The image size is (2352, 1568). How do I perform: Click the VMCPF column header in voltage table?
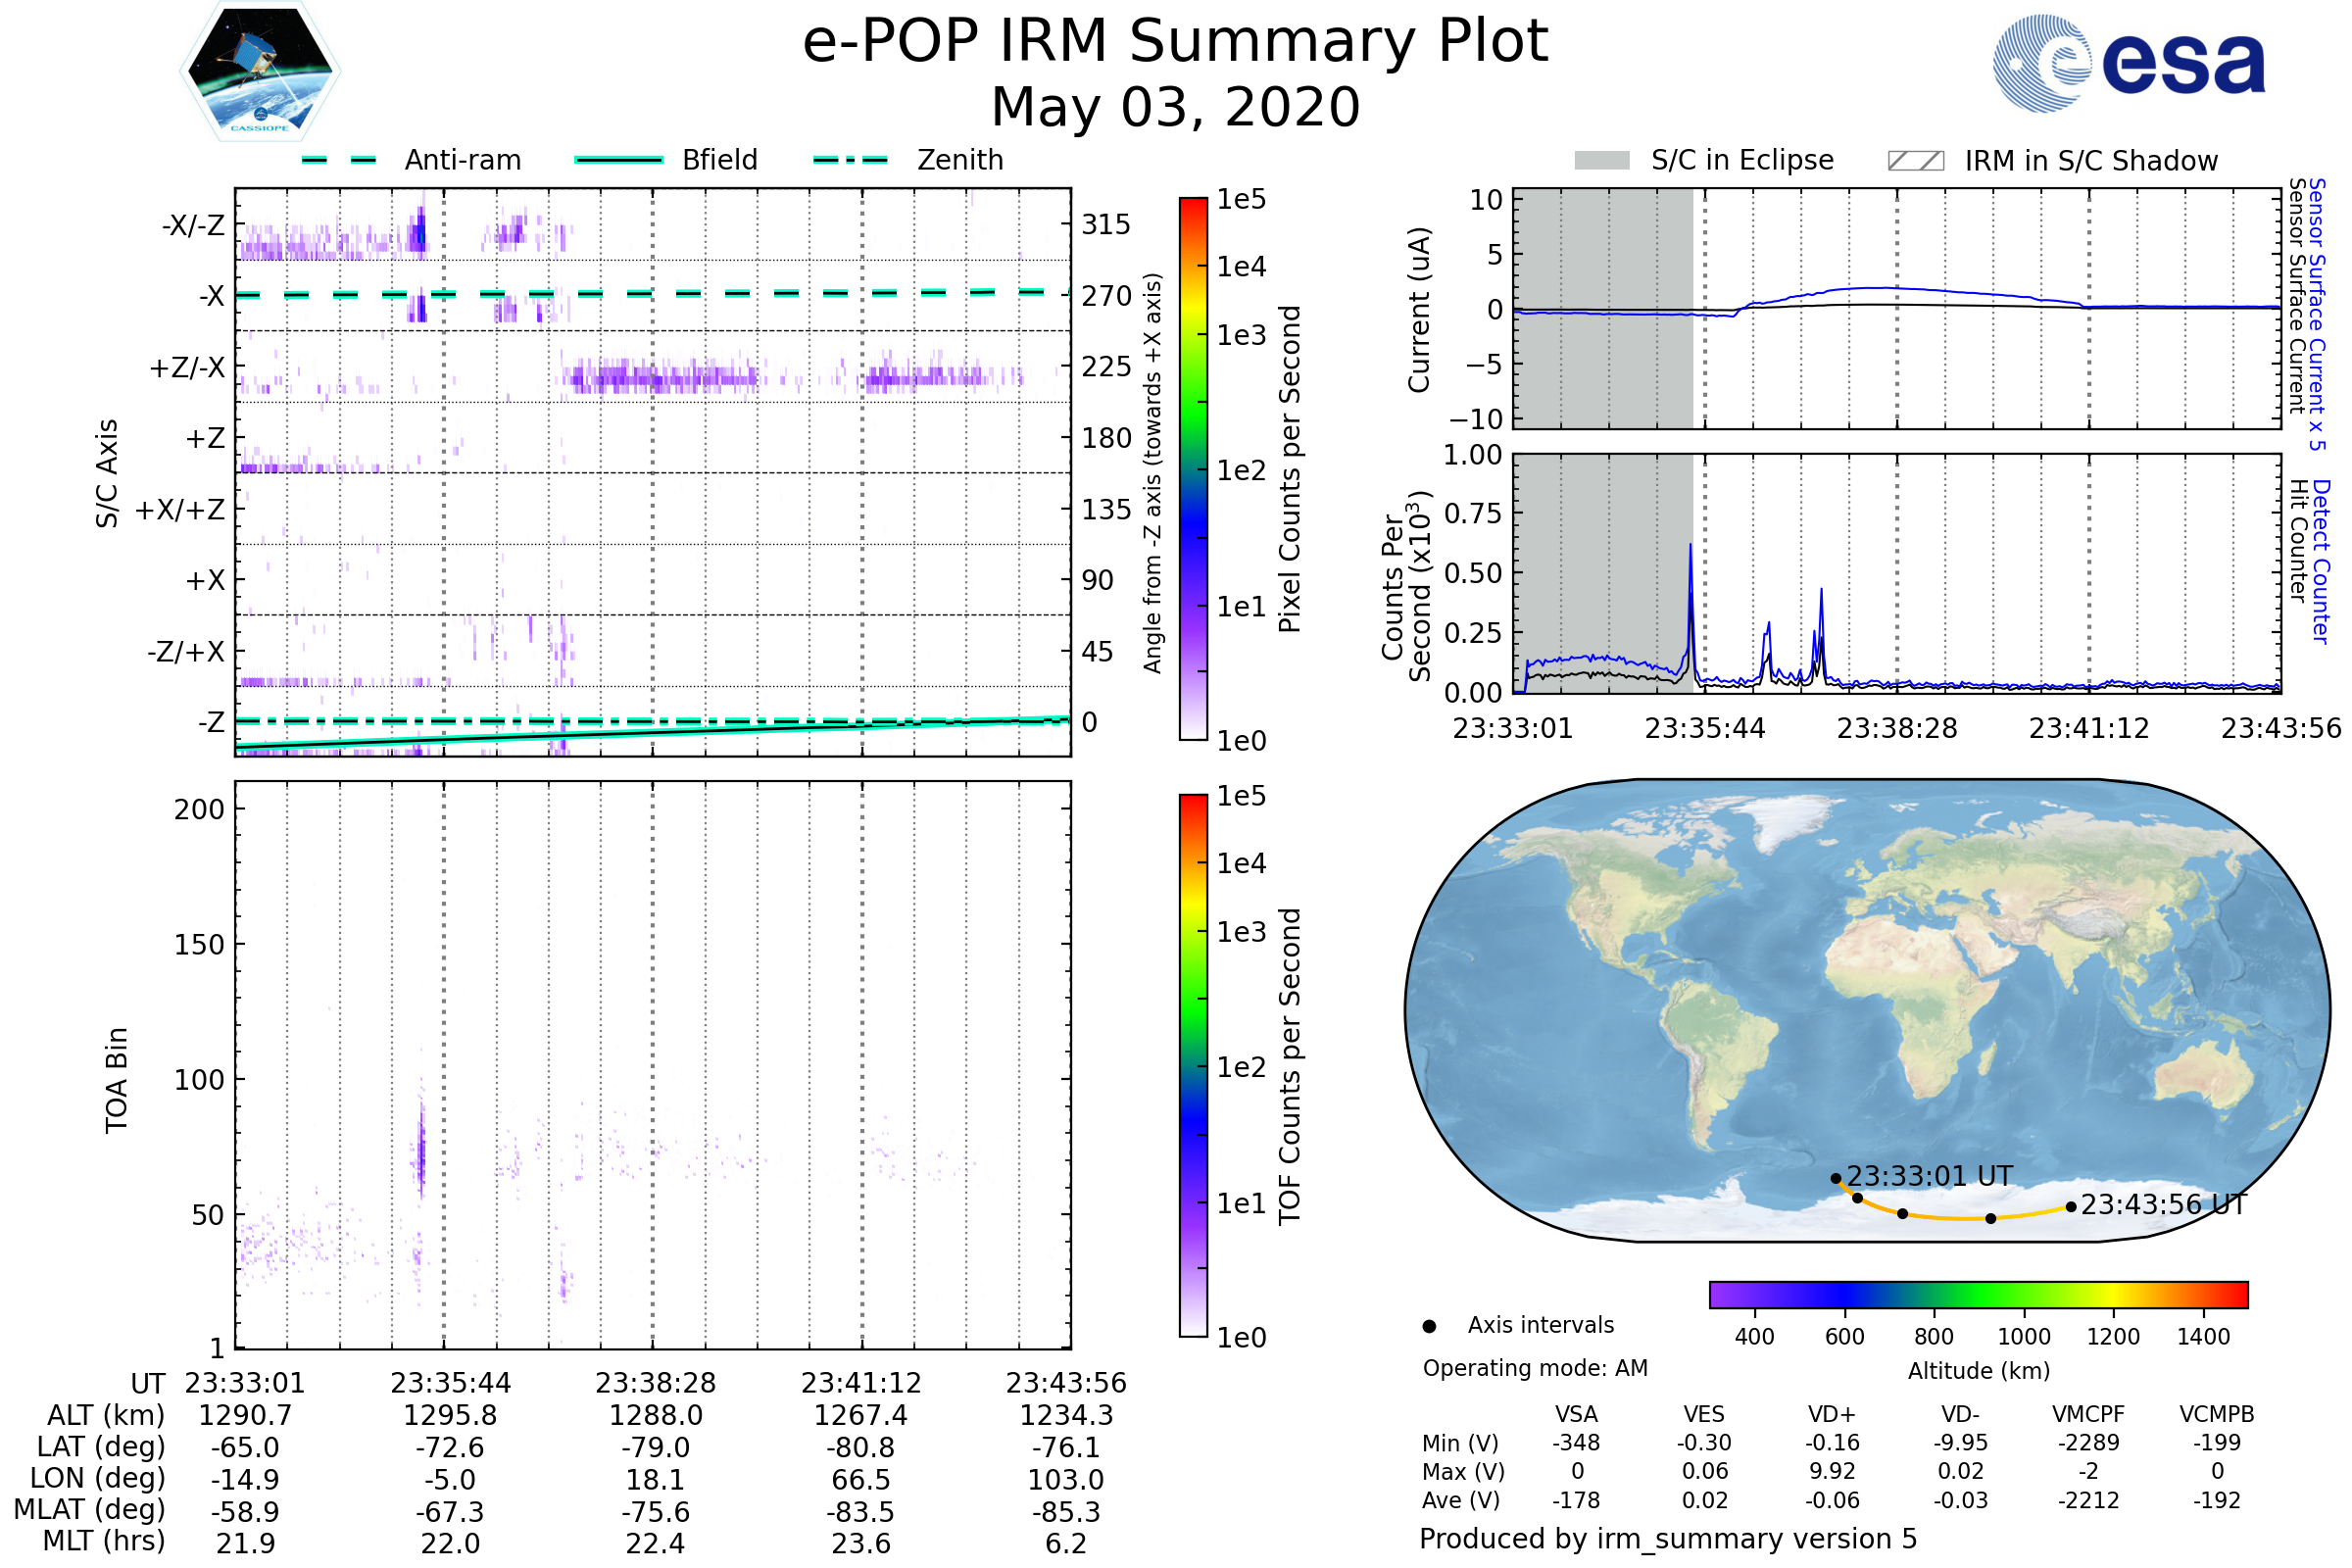tap(2088, 1415)
